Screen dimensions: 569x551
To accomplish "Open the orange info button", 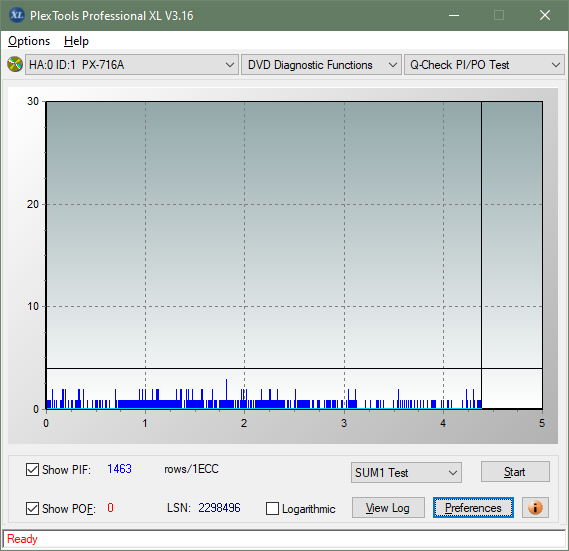I will pyautogui.click(x=535, y=507).
